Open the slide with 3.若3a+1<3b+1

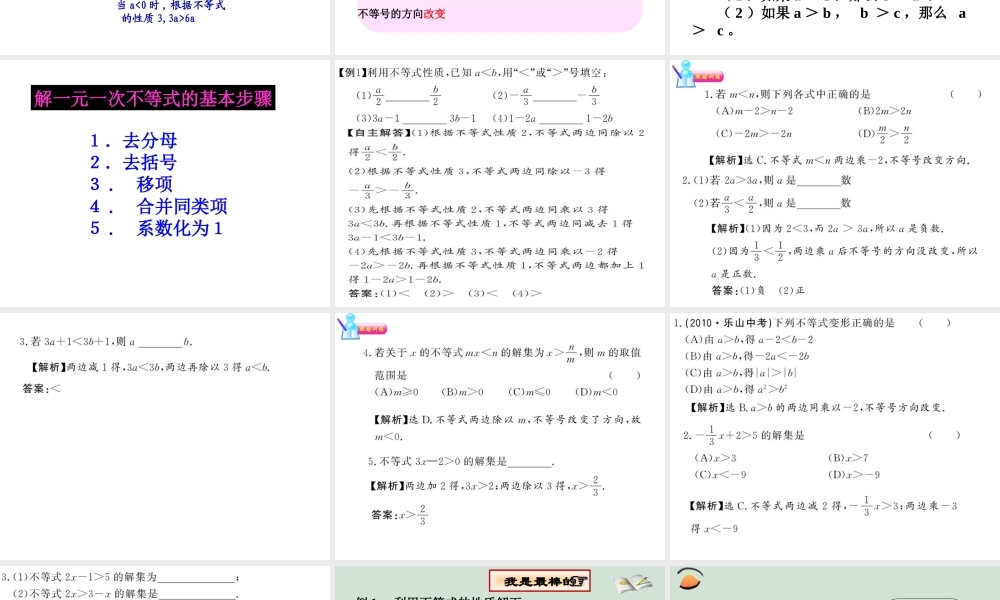coord(165,436)
